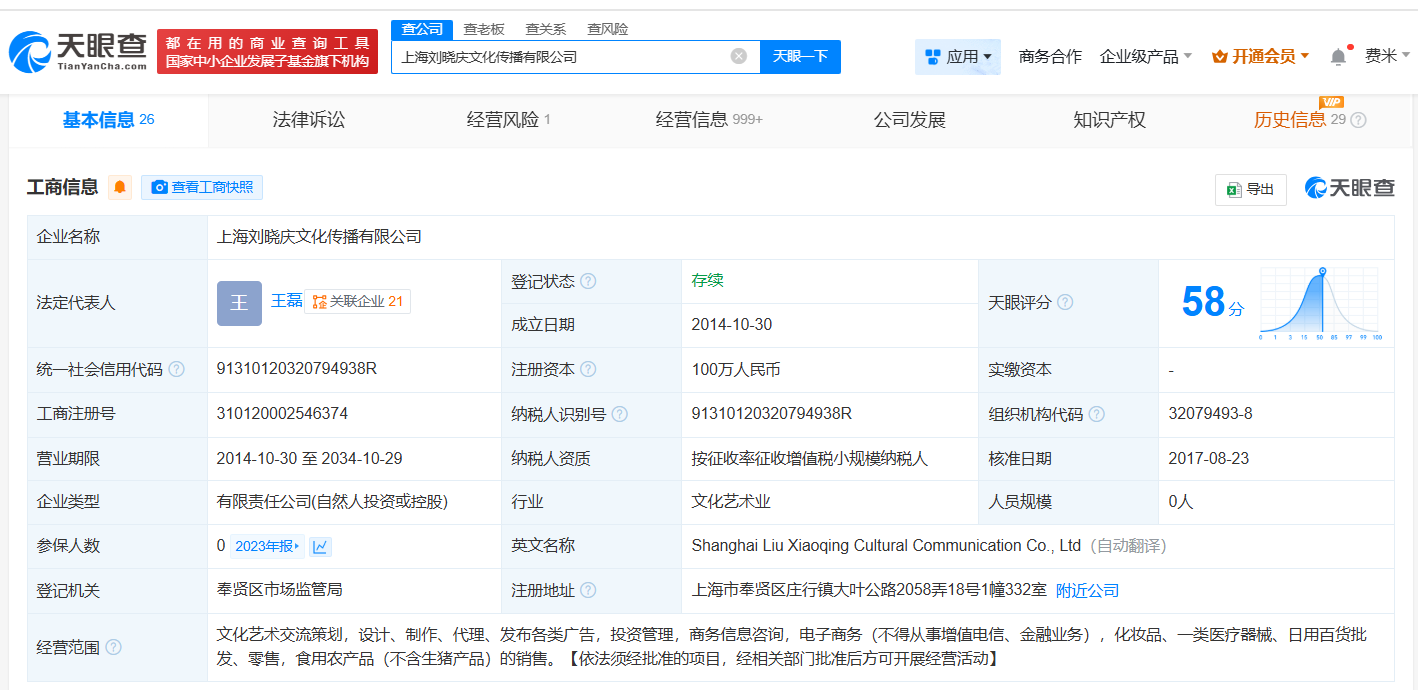1418x690 pixels.
Task: Select the 查老板 search tab
Action: pos(484,29)
